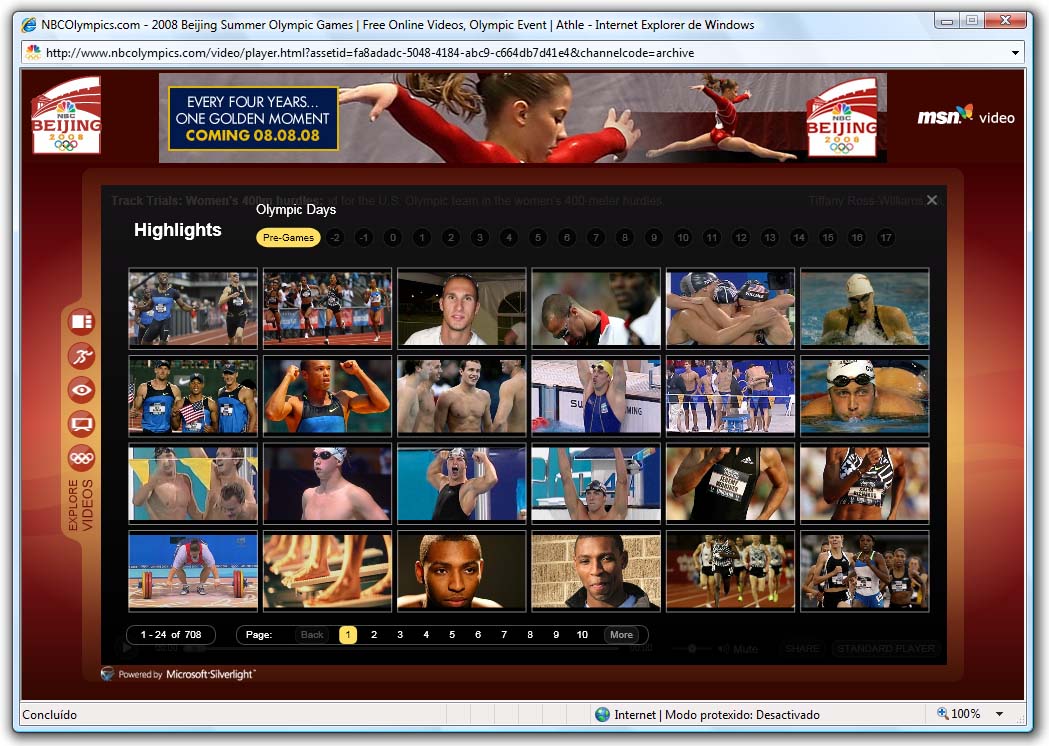Go to page 5 of highlights
This screenshot has width=1049, height=746.
pyautogui.click(x=452, y=634)
